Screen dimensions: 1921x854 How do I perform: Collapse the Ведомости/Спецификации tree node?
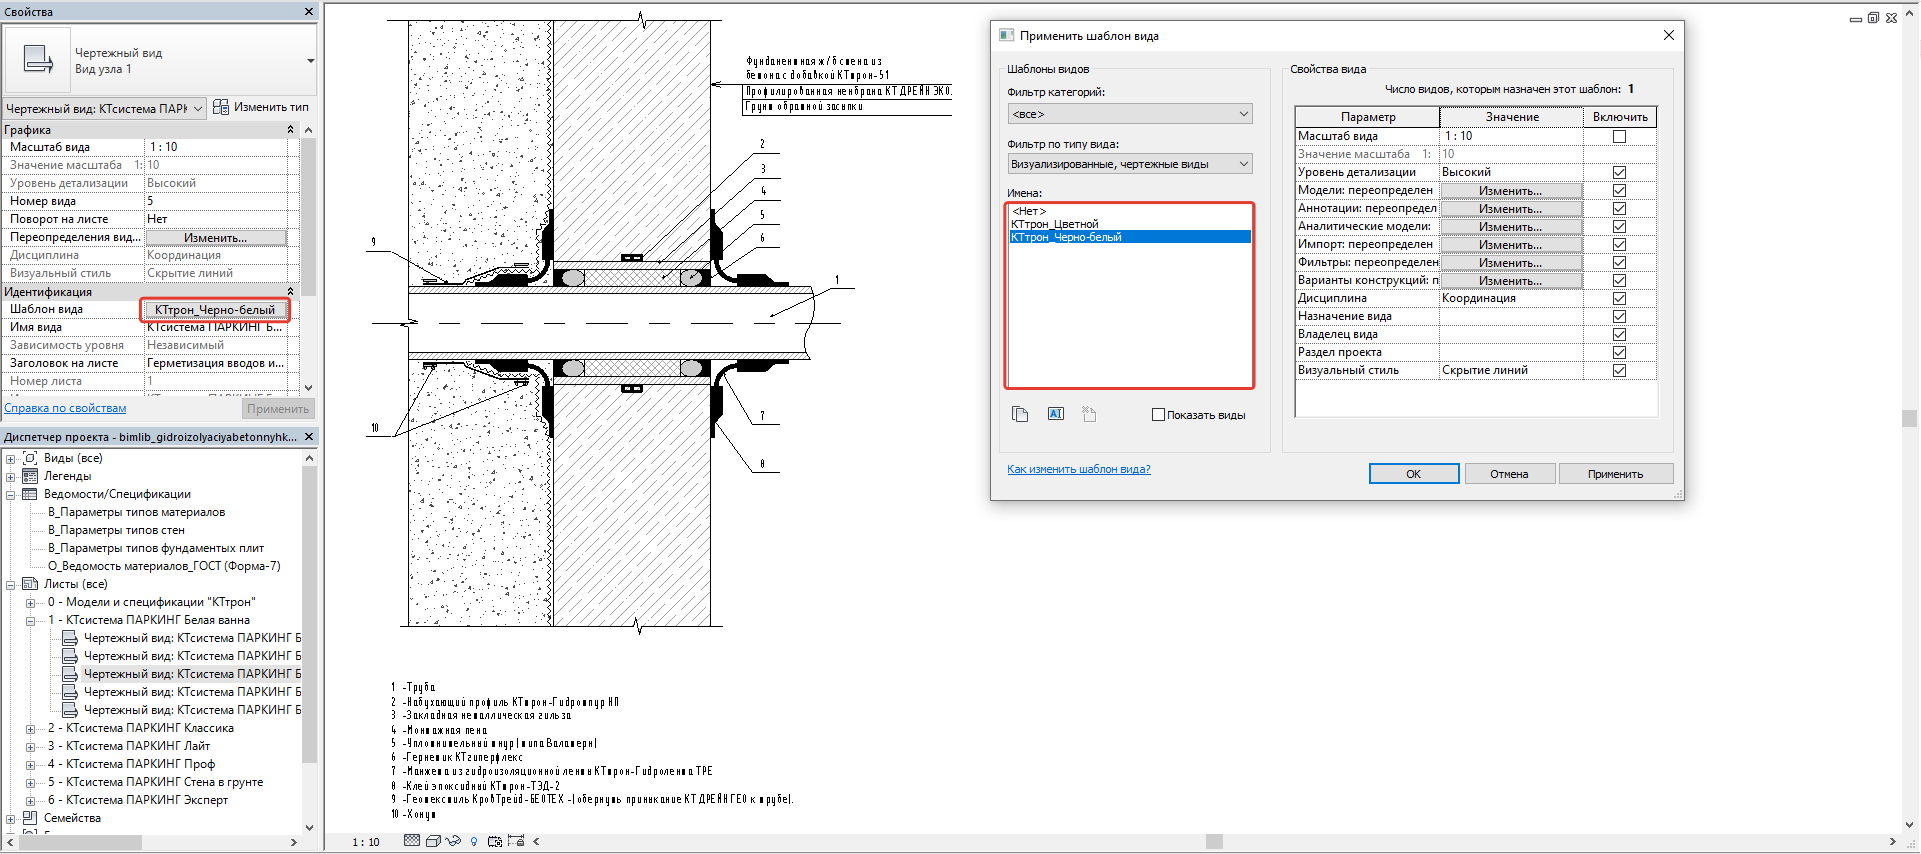click(11, 494)
